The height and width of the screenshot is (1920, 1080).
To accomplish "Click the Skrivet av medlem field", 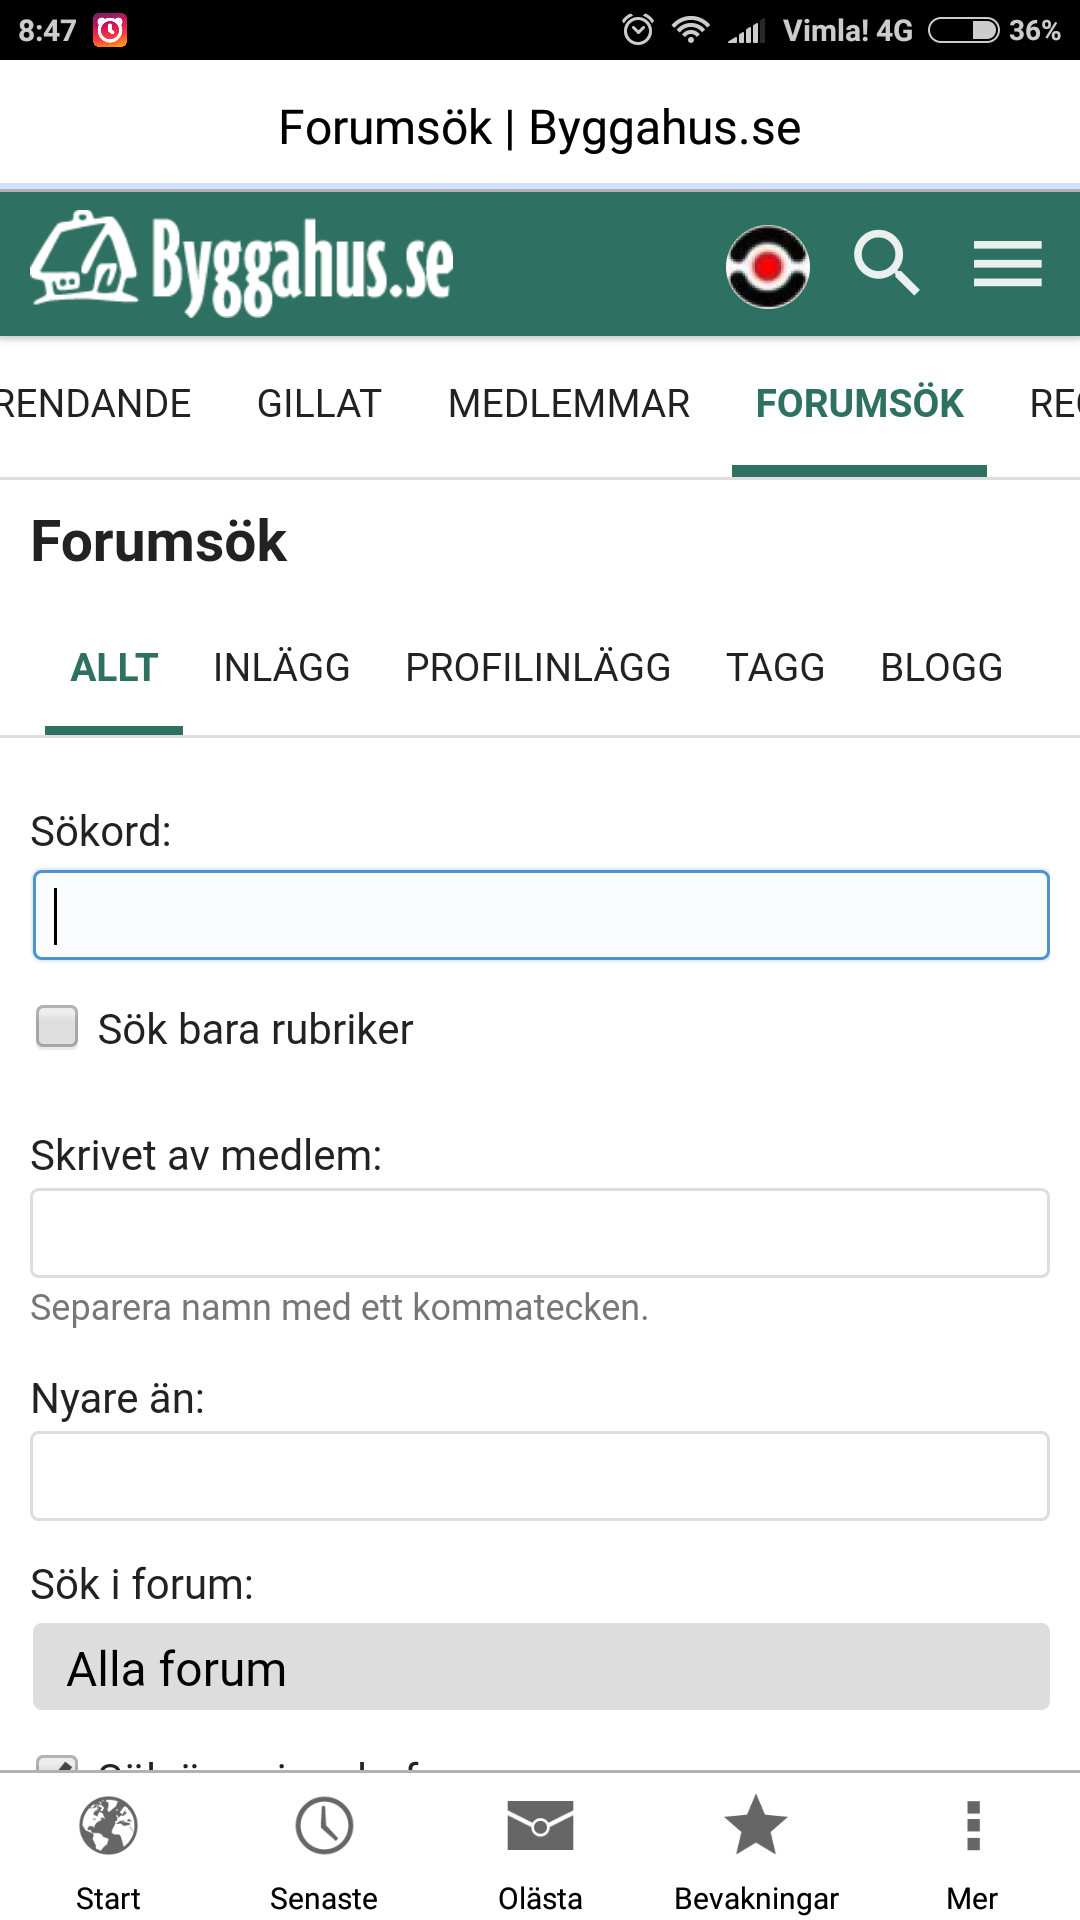I will pos(540,1233).
